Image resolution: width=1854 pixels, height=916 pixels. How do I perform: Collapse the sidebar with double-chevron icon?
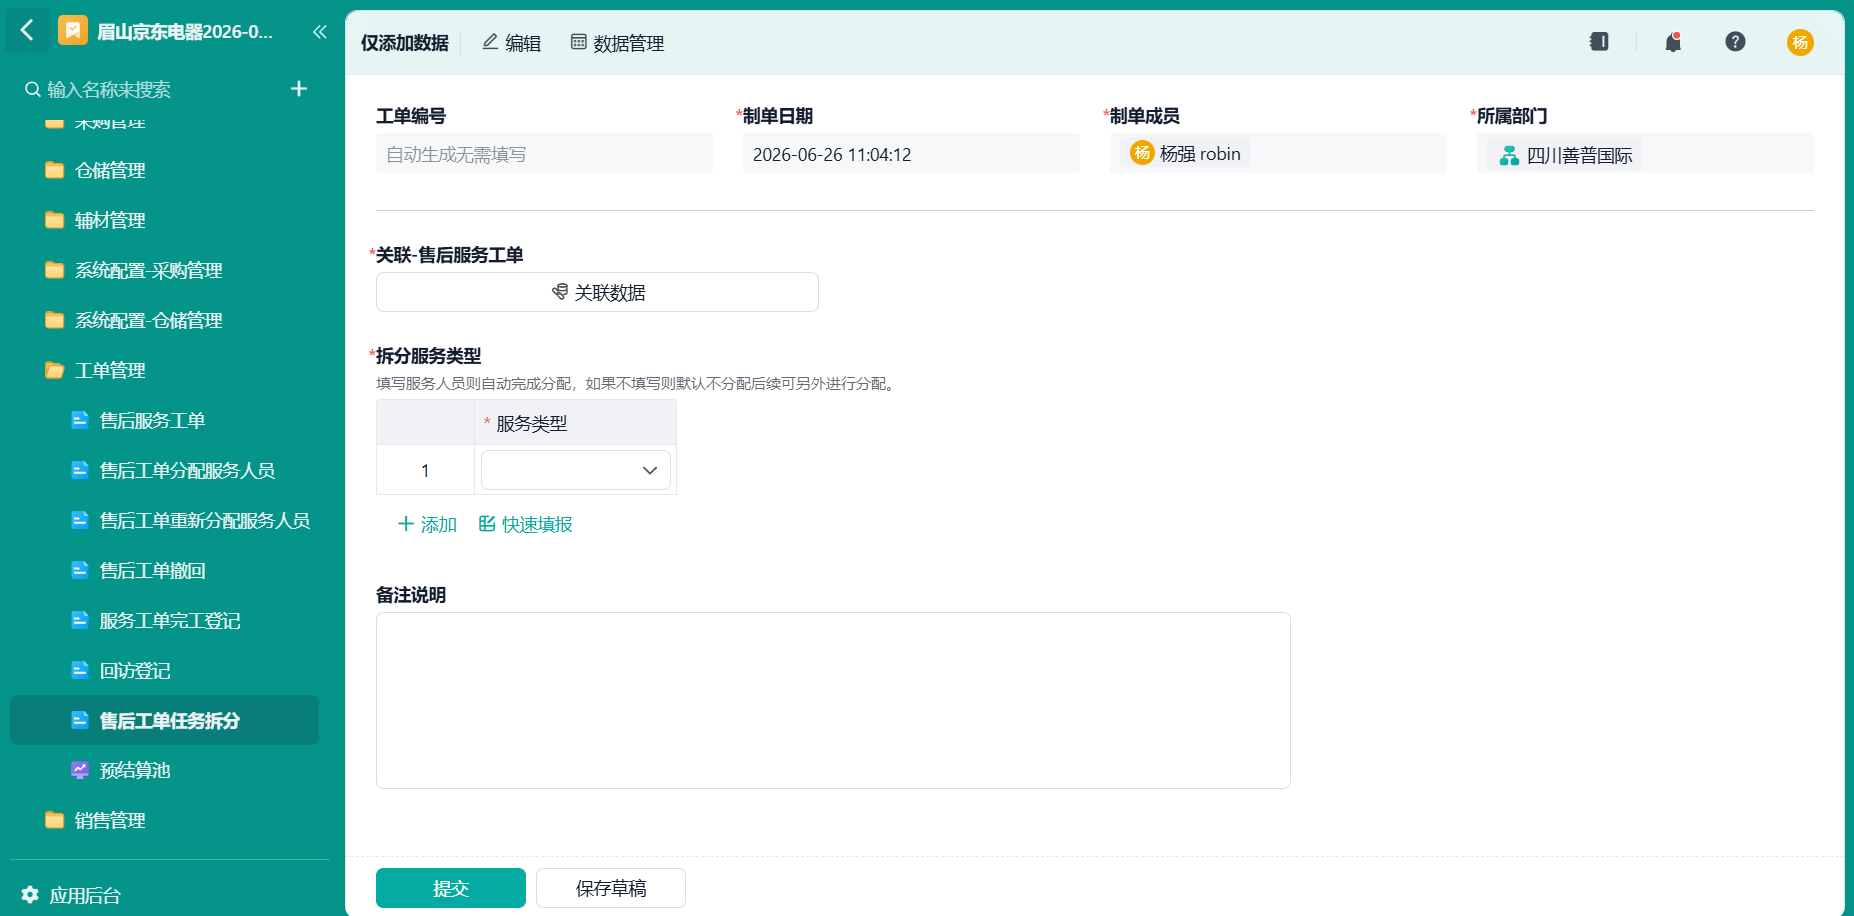click(320, 31)
